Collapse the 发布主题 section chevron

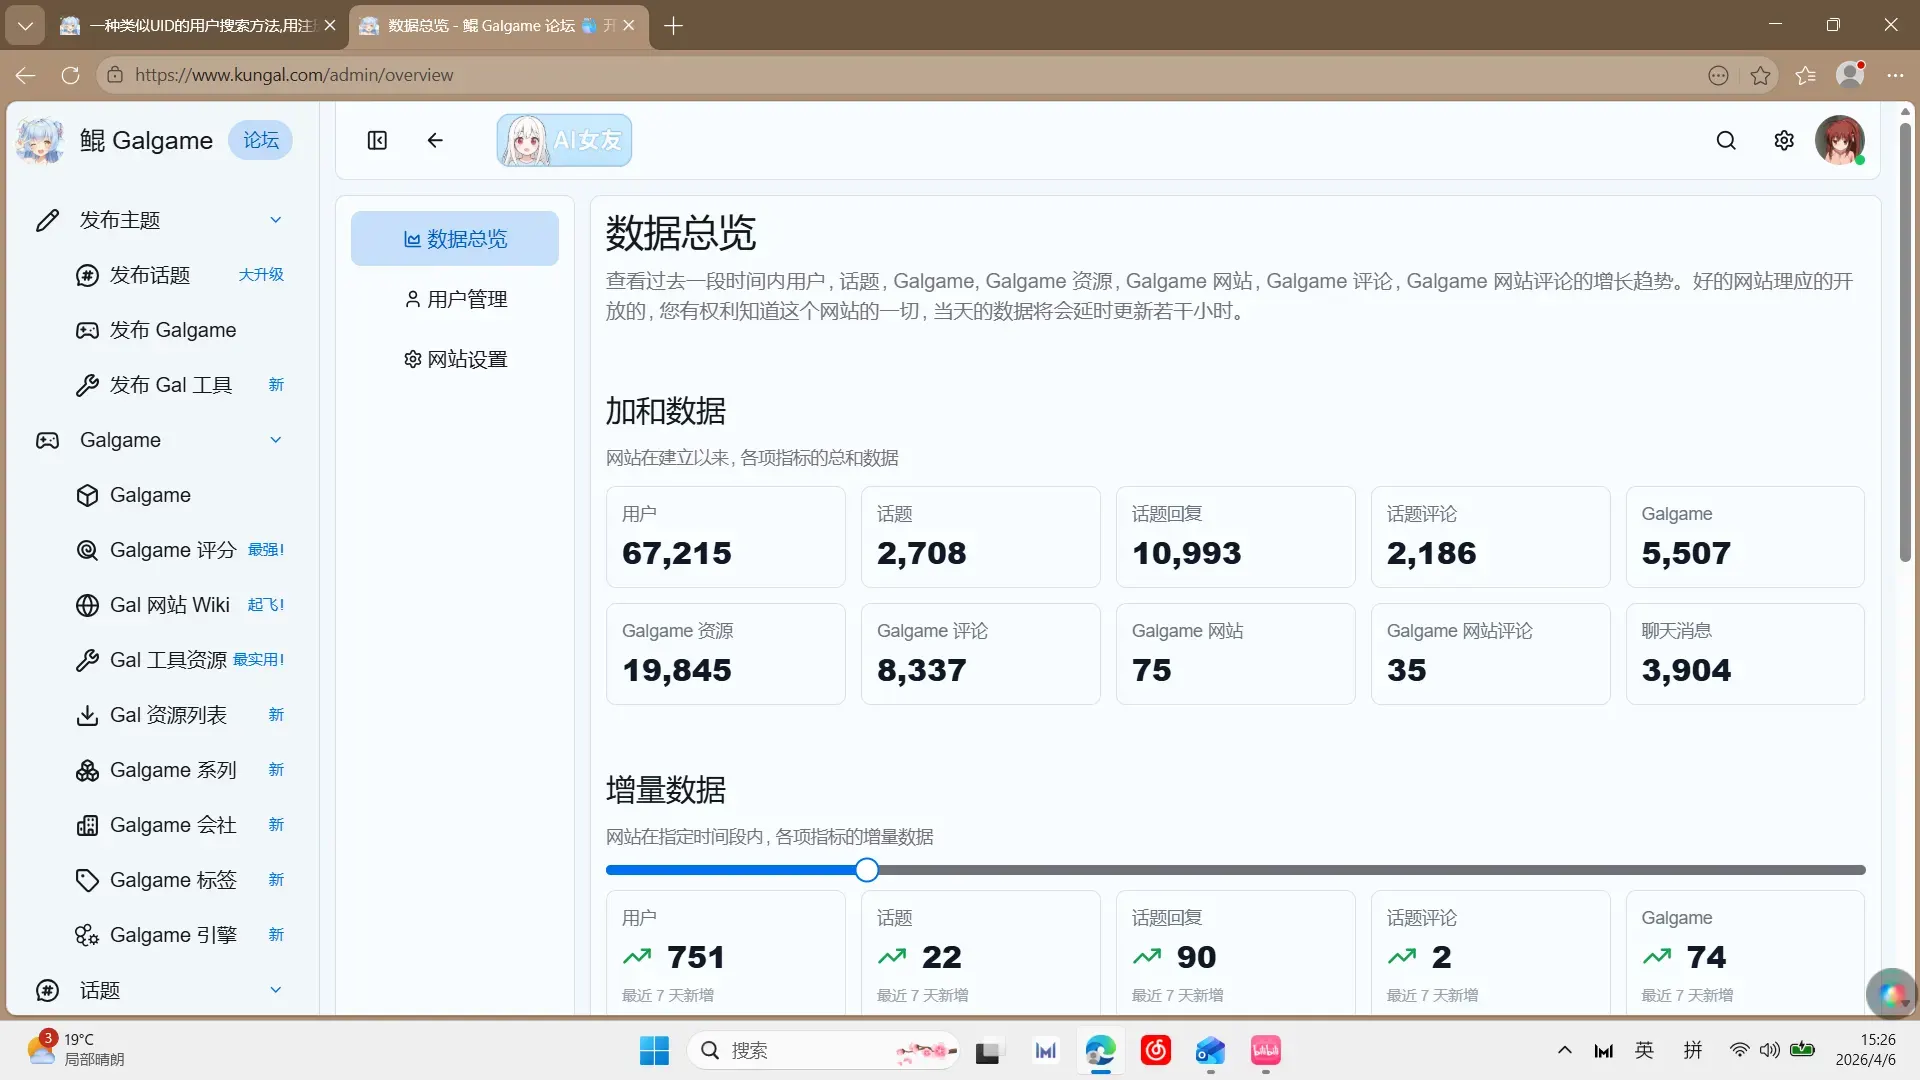pyautogui.click(x=276, y=220)
